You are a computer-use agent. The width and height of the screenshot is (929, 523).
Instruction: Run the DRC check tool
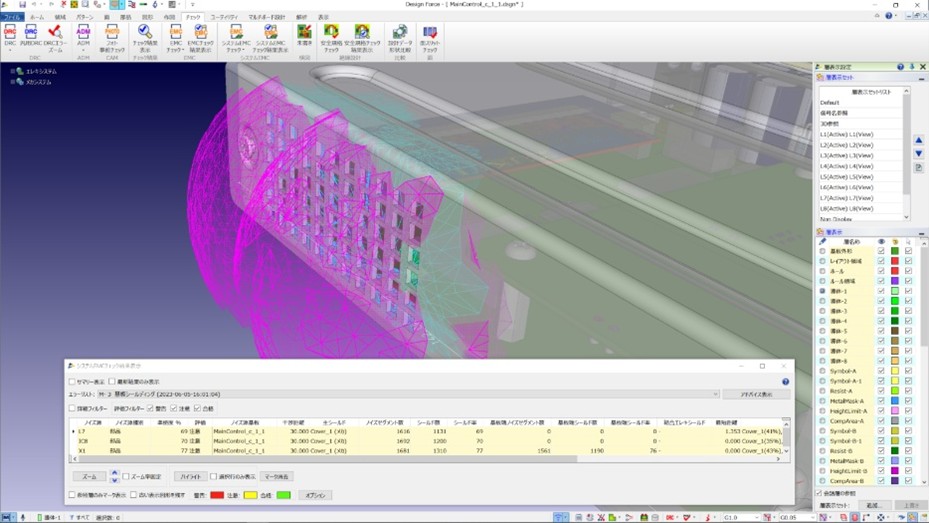[10, 34]
